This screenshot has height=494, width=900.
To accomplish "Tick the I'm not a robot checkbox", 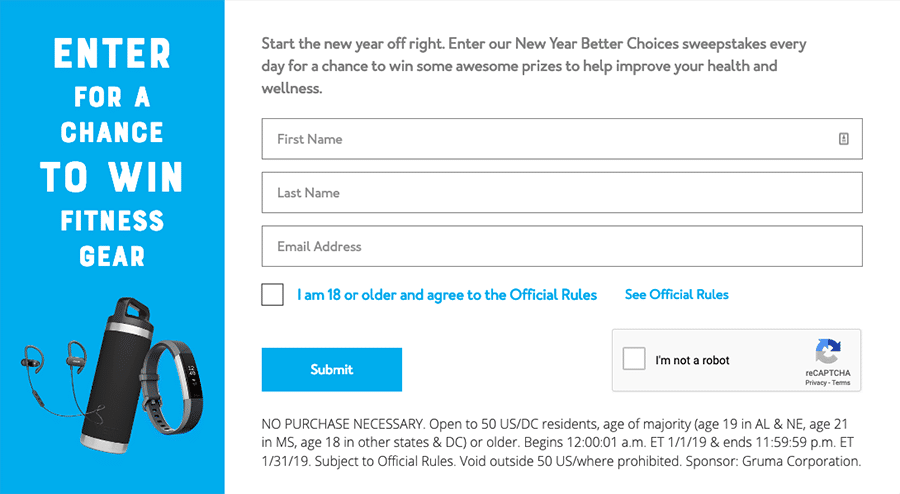I will [x=634, y=360].
